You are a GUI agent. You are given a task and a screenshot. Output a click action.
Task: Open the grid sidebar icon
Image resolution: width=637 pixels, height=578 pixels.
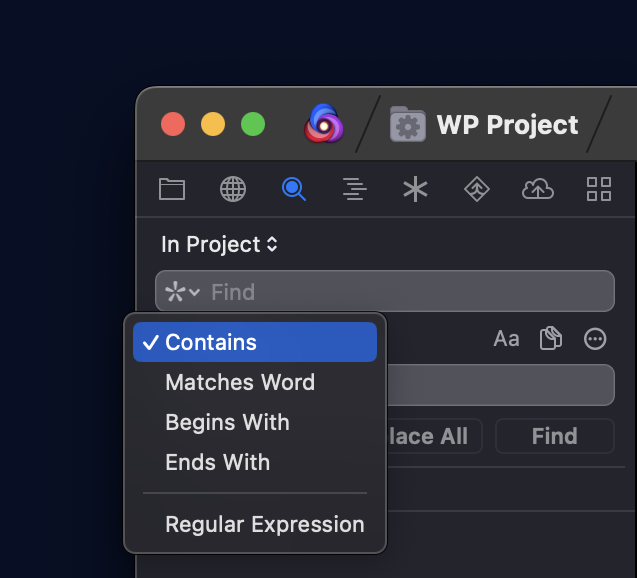(599, 189)
